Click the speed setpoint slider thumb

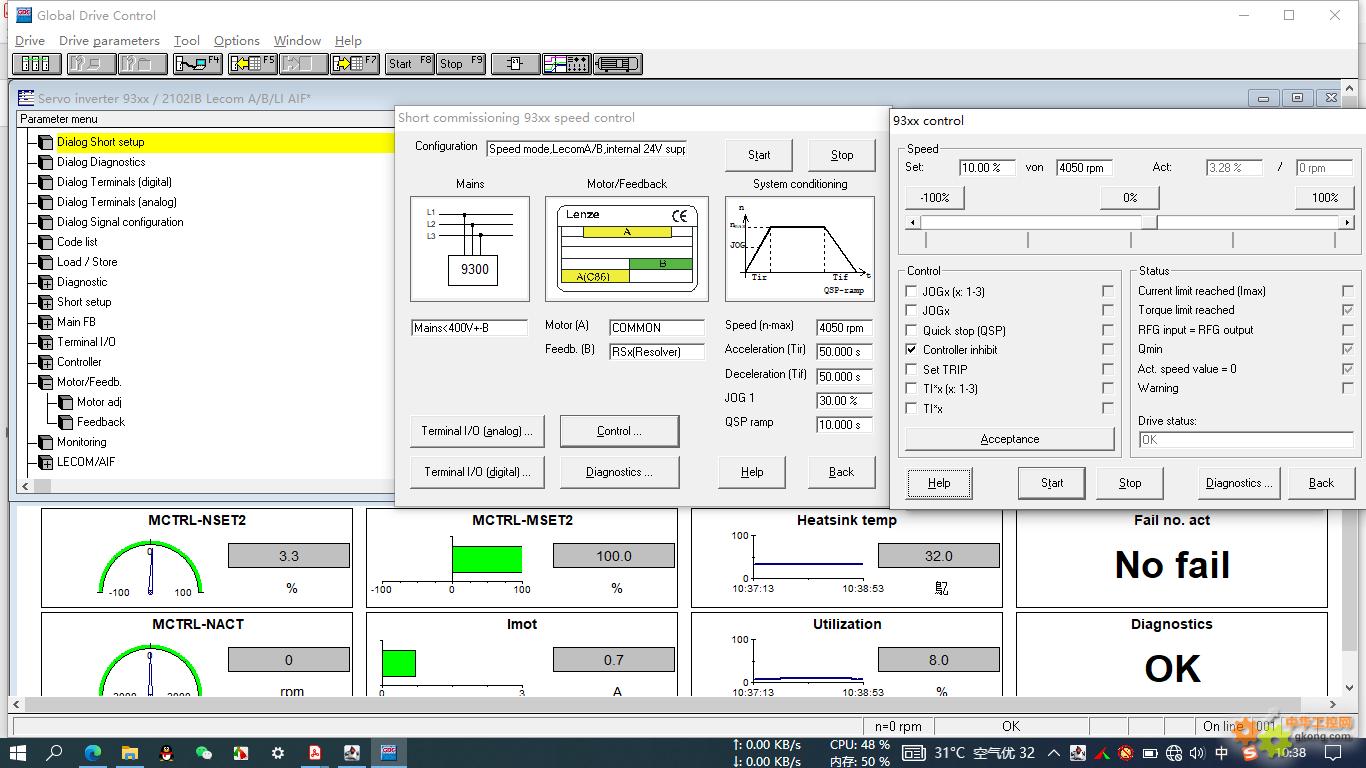pos(1150,222)
